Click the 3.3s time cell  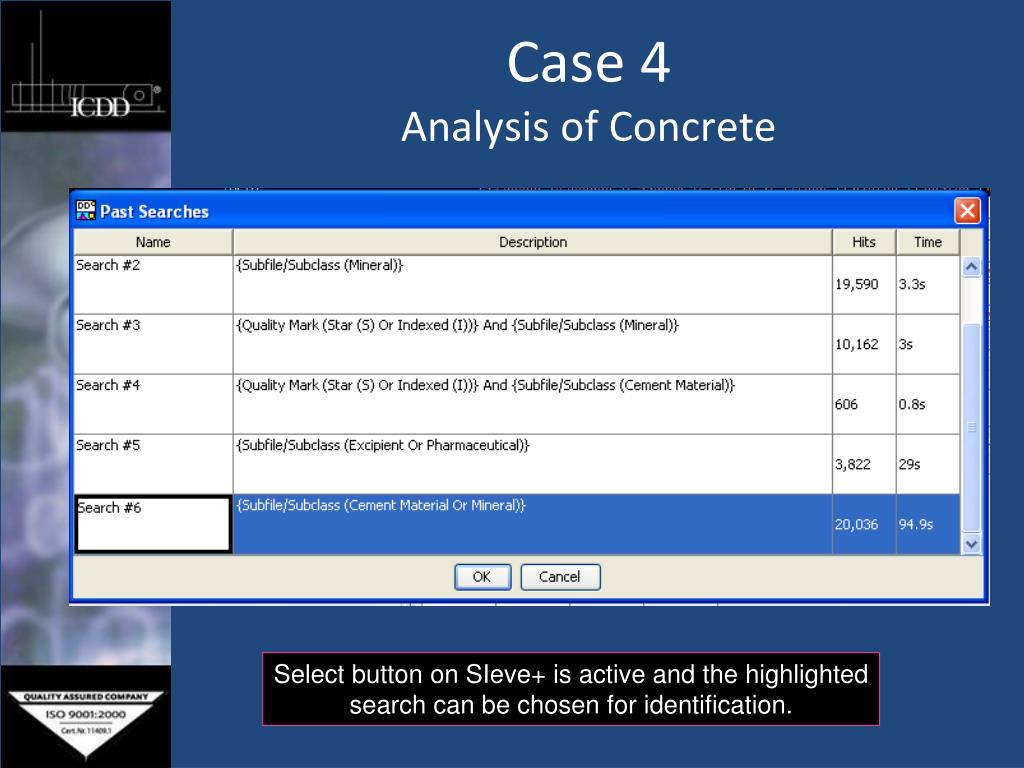(927, 284)
